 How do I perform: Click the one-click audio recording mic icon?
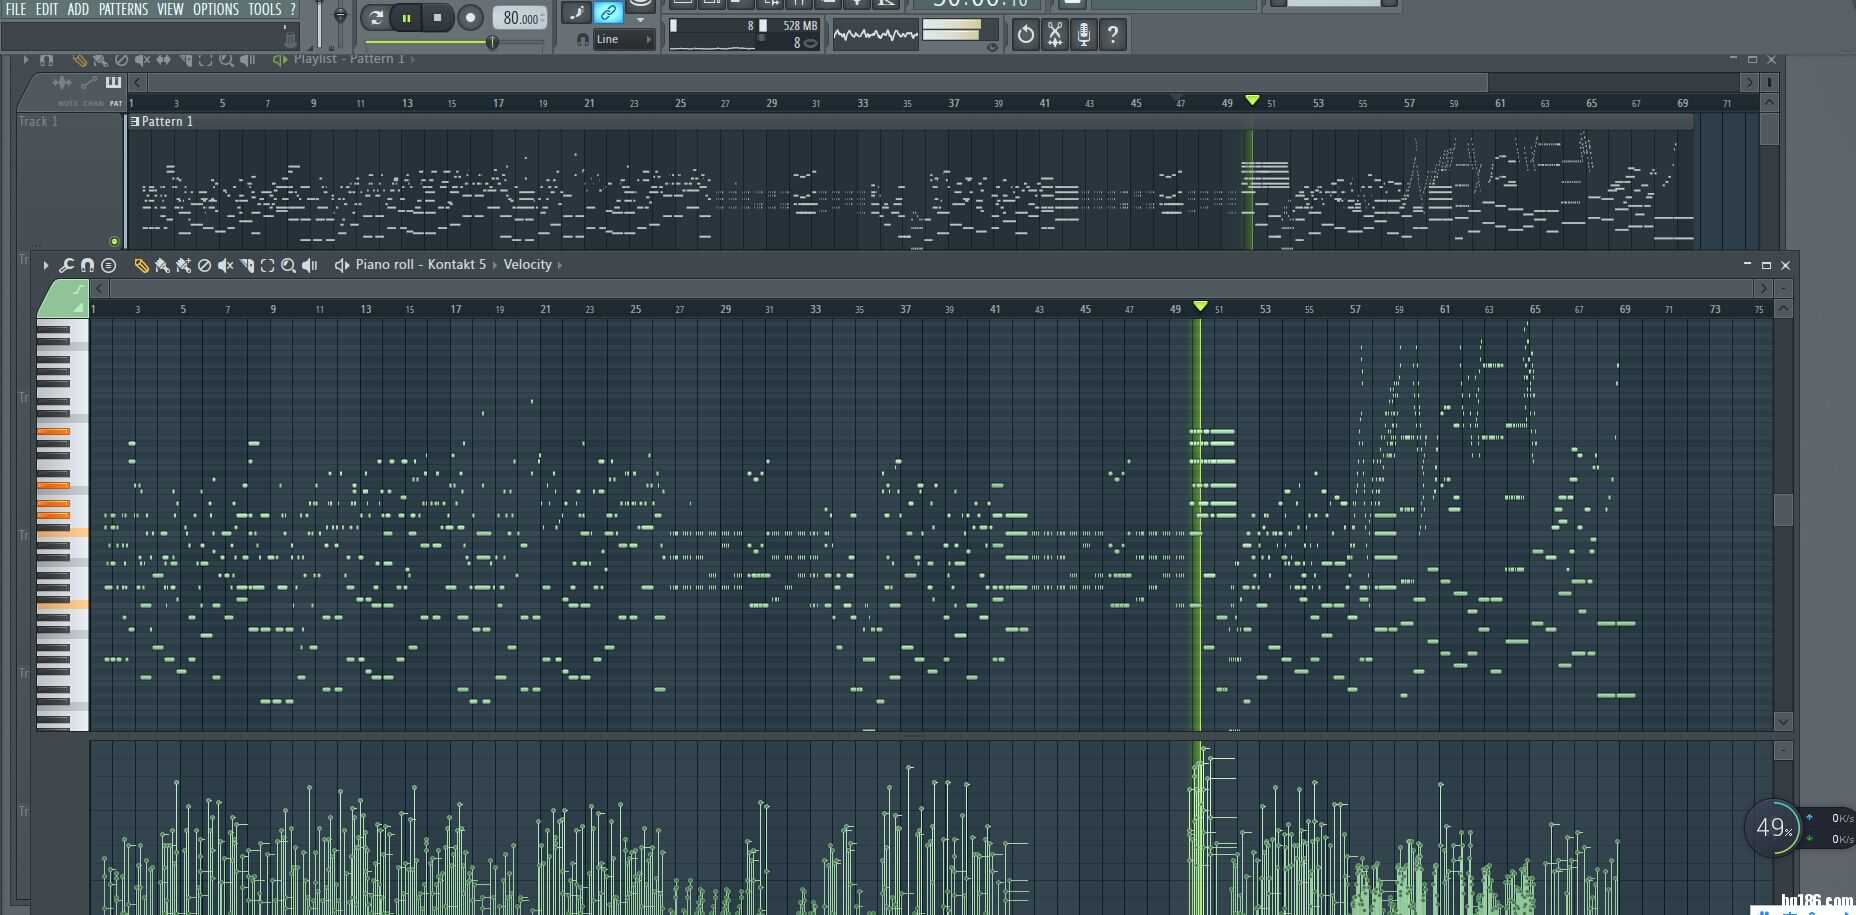click(1083, 35)
